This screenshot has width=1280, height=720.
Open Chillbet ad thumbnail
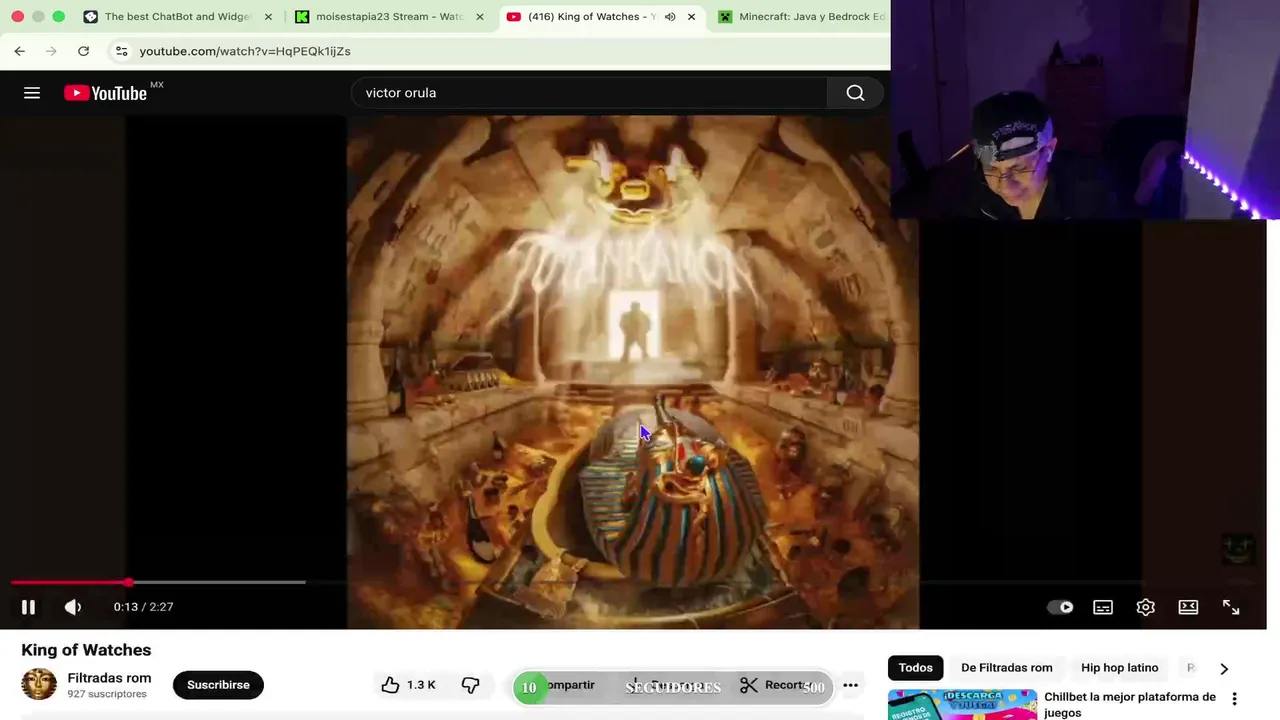[x=963, y=705]
